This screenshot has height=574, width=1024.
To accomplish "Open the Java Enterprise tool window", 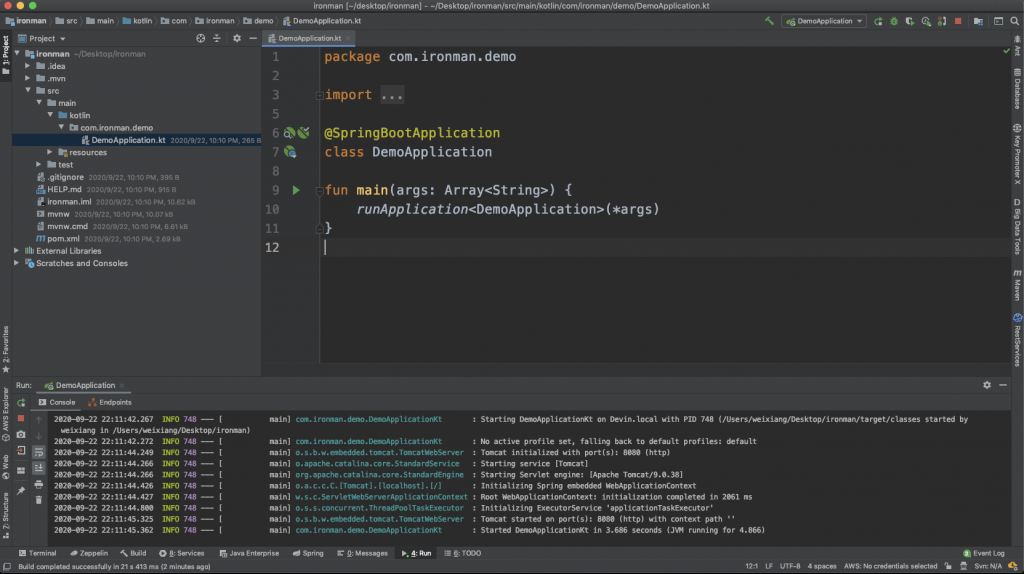I will pos(249,553).
